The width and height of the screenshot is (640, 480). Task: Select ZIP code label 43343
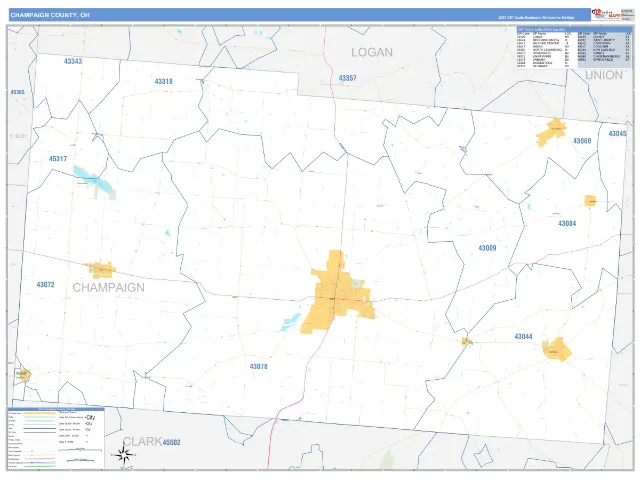tap(73, 61)
